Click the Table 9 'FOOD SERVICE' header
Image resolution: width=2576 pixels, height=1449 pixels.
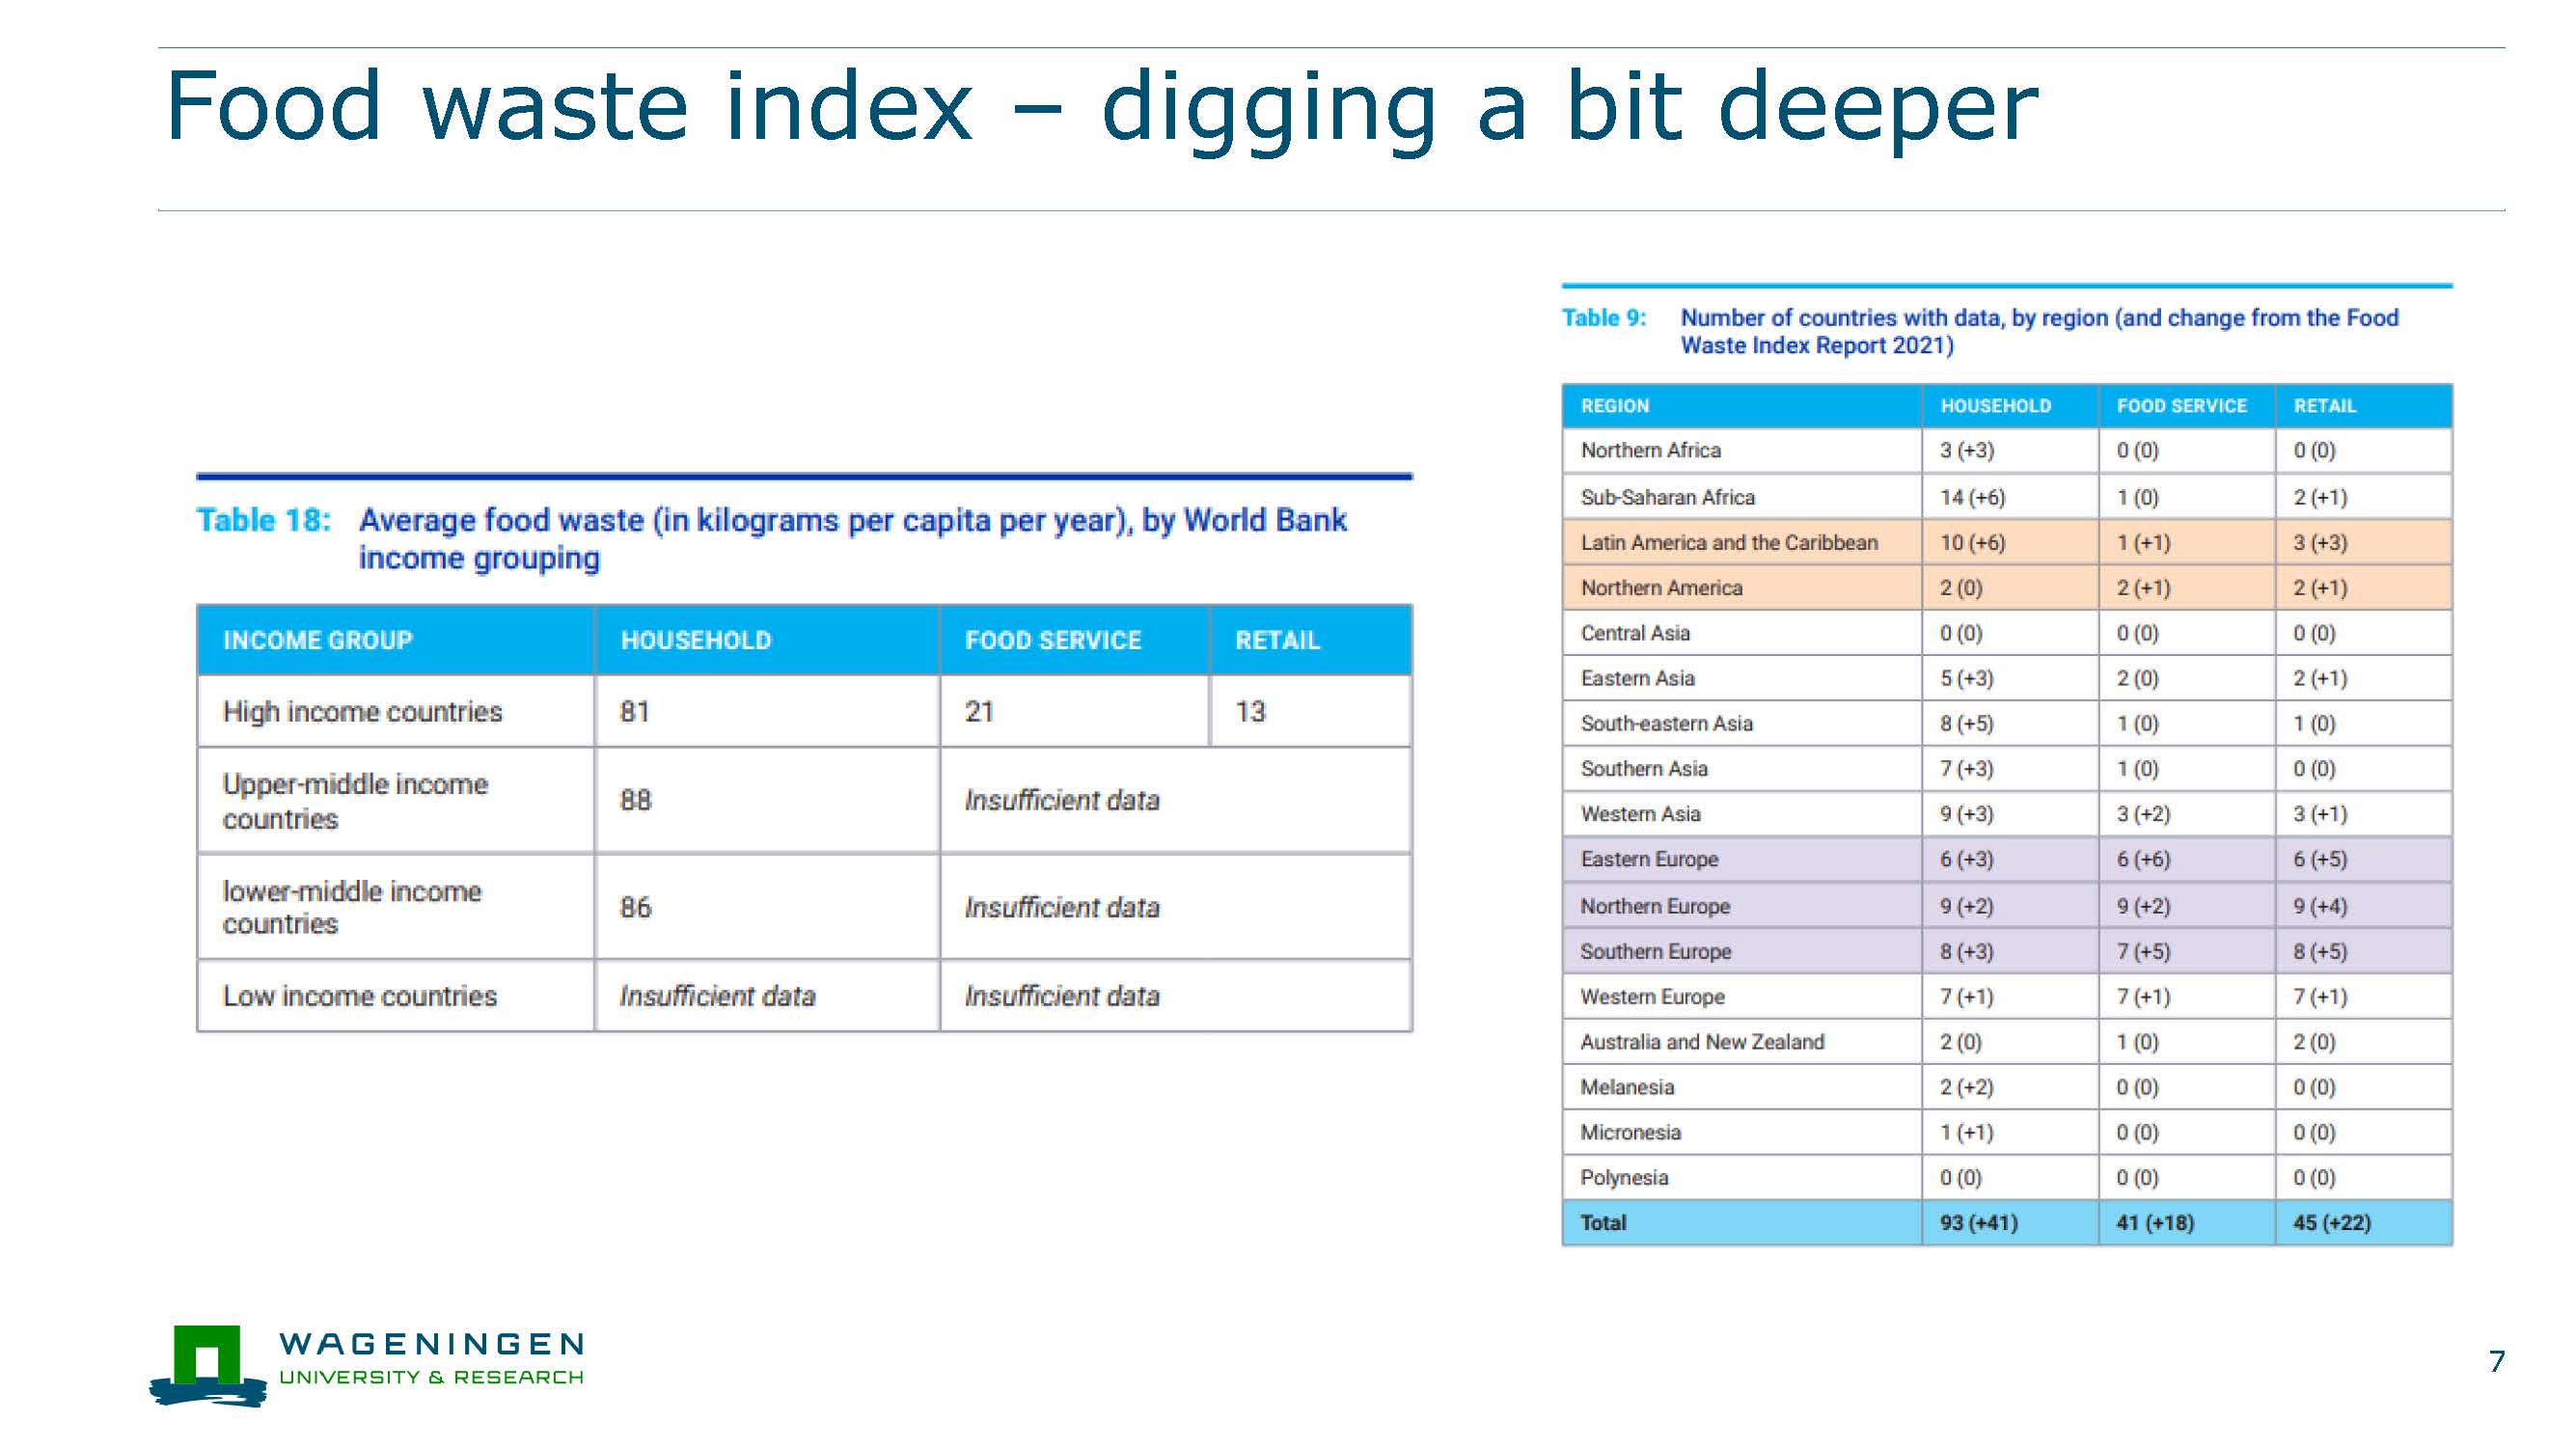click(x=2181, y=406)
